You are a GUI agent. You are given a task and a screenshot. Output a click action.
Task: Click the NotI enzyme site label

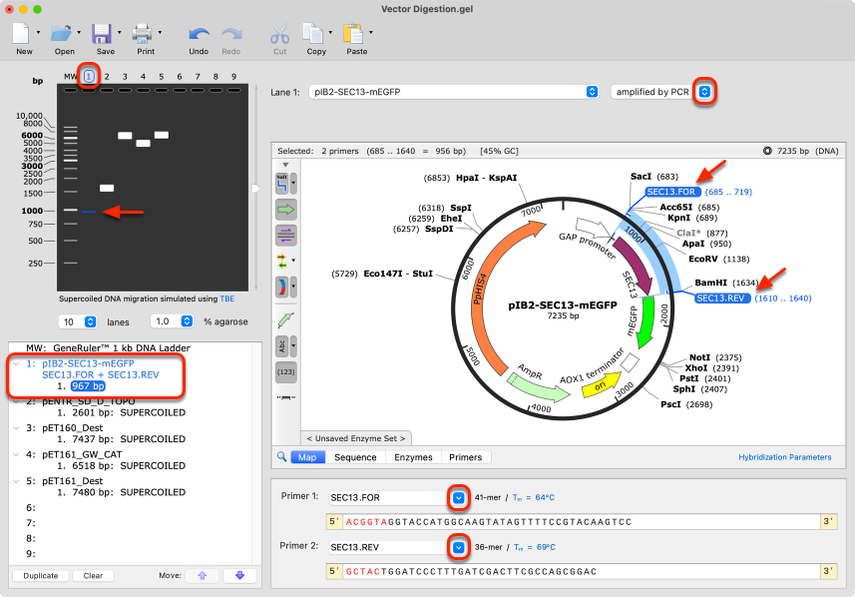pos(700,358)
